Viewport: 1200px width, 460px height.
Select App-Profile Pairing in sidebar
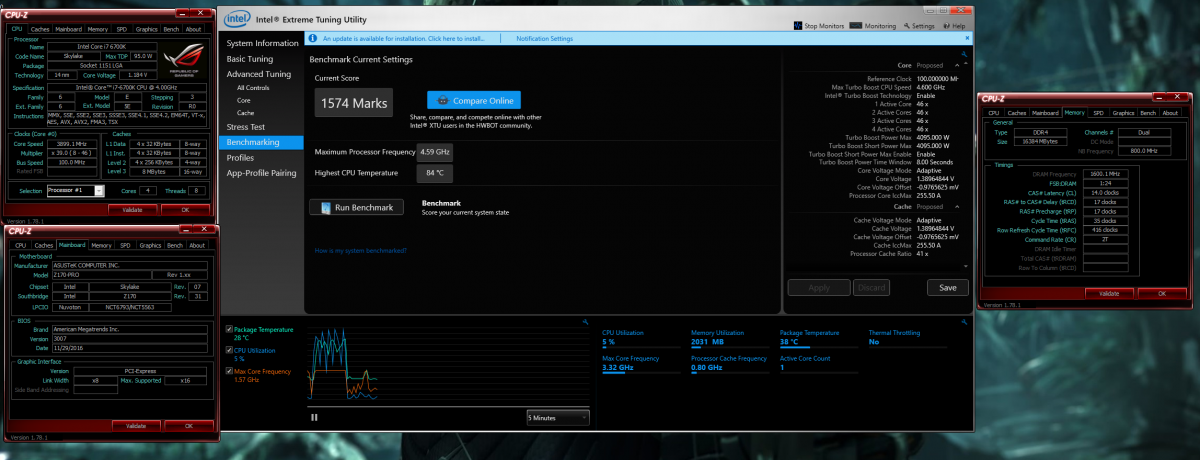(x=260, y=172)
